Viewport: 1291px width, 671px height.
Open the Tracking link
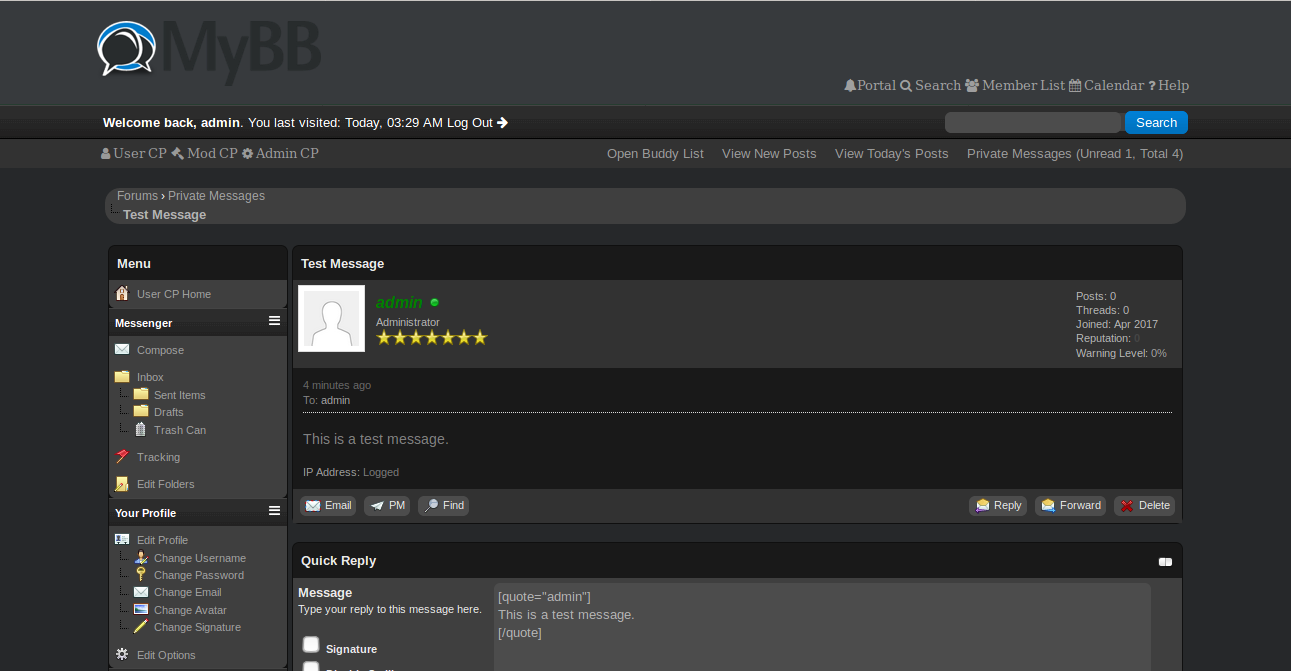pos(158,457)
